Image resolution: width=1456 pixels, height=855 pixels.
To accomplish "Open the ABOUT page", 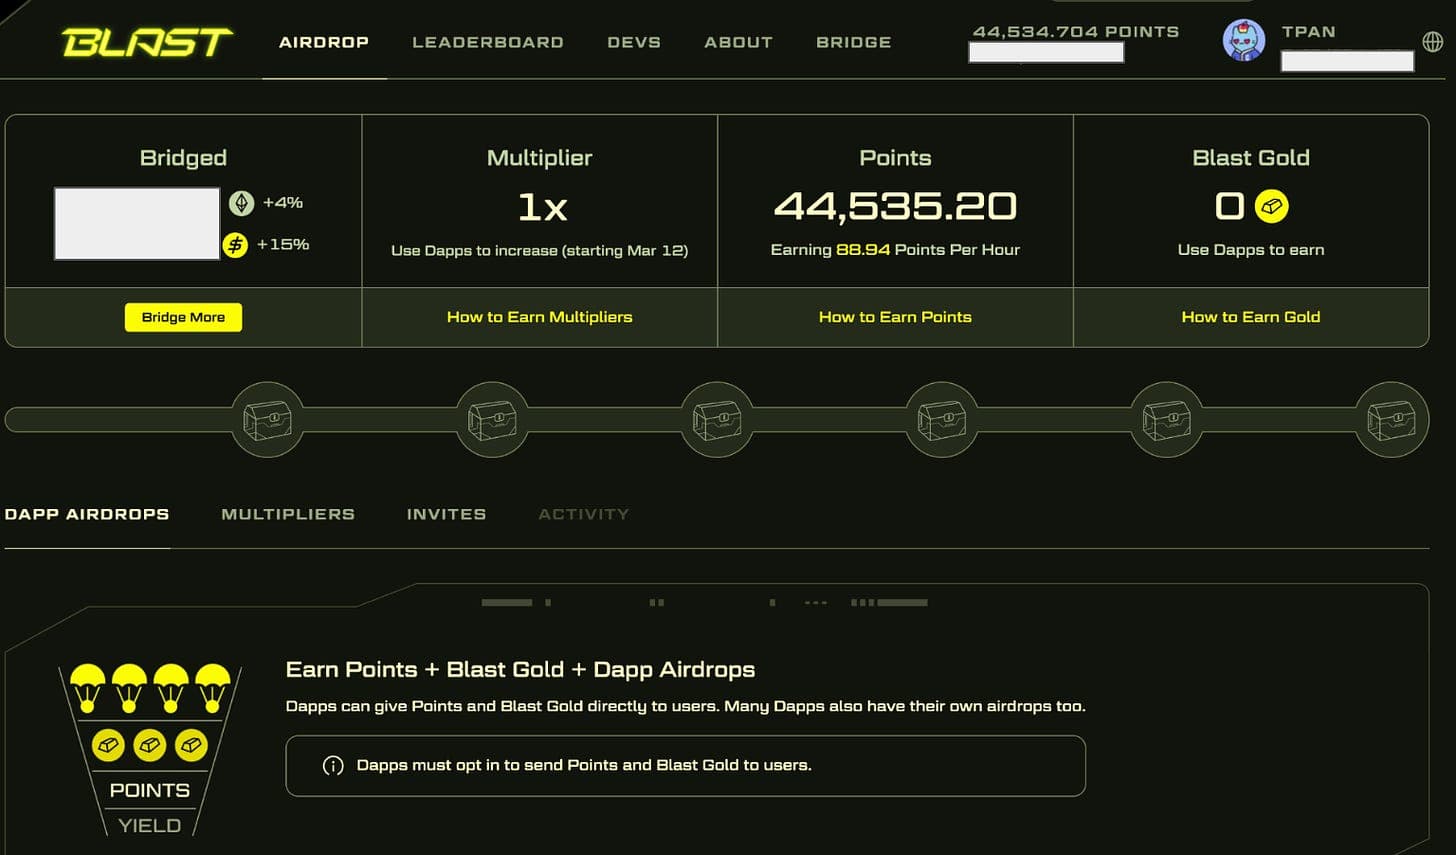I will tap(738, 42).
